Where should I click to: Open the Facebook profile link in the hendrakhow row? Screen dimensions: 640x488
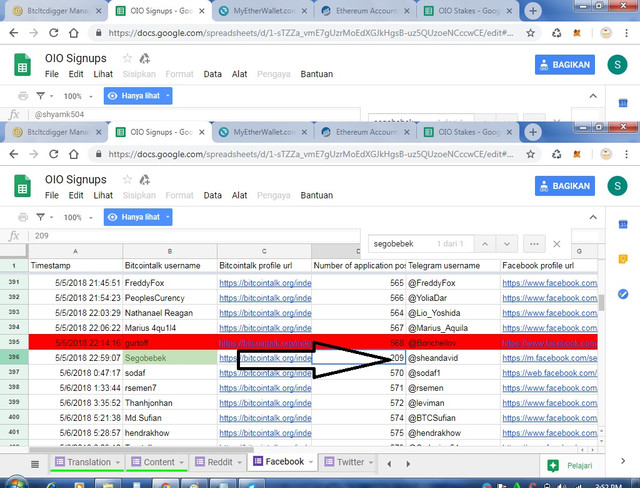[549, 433]
